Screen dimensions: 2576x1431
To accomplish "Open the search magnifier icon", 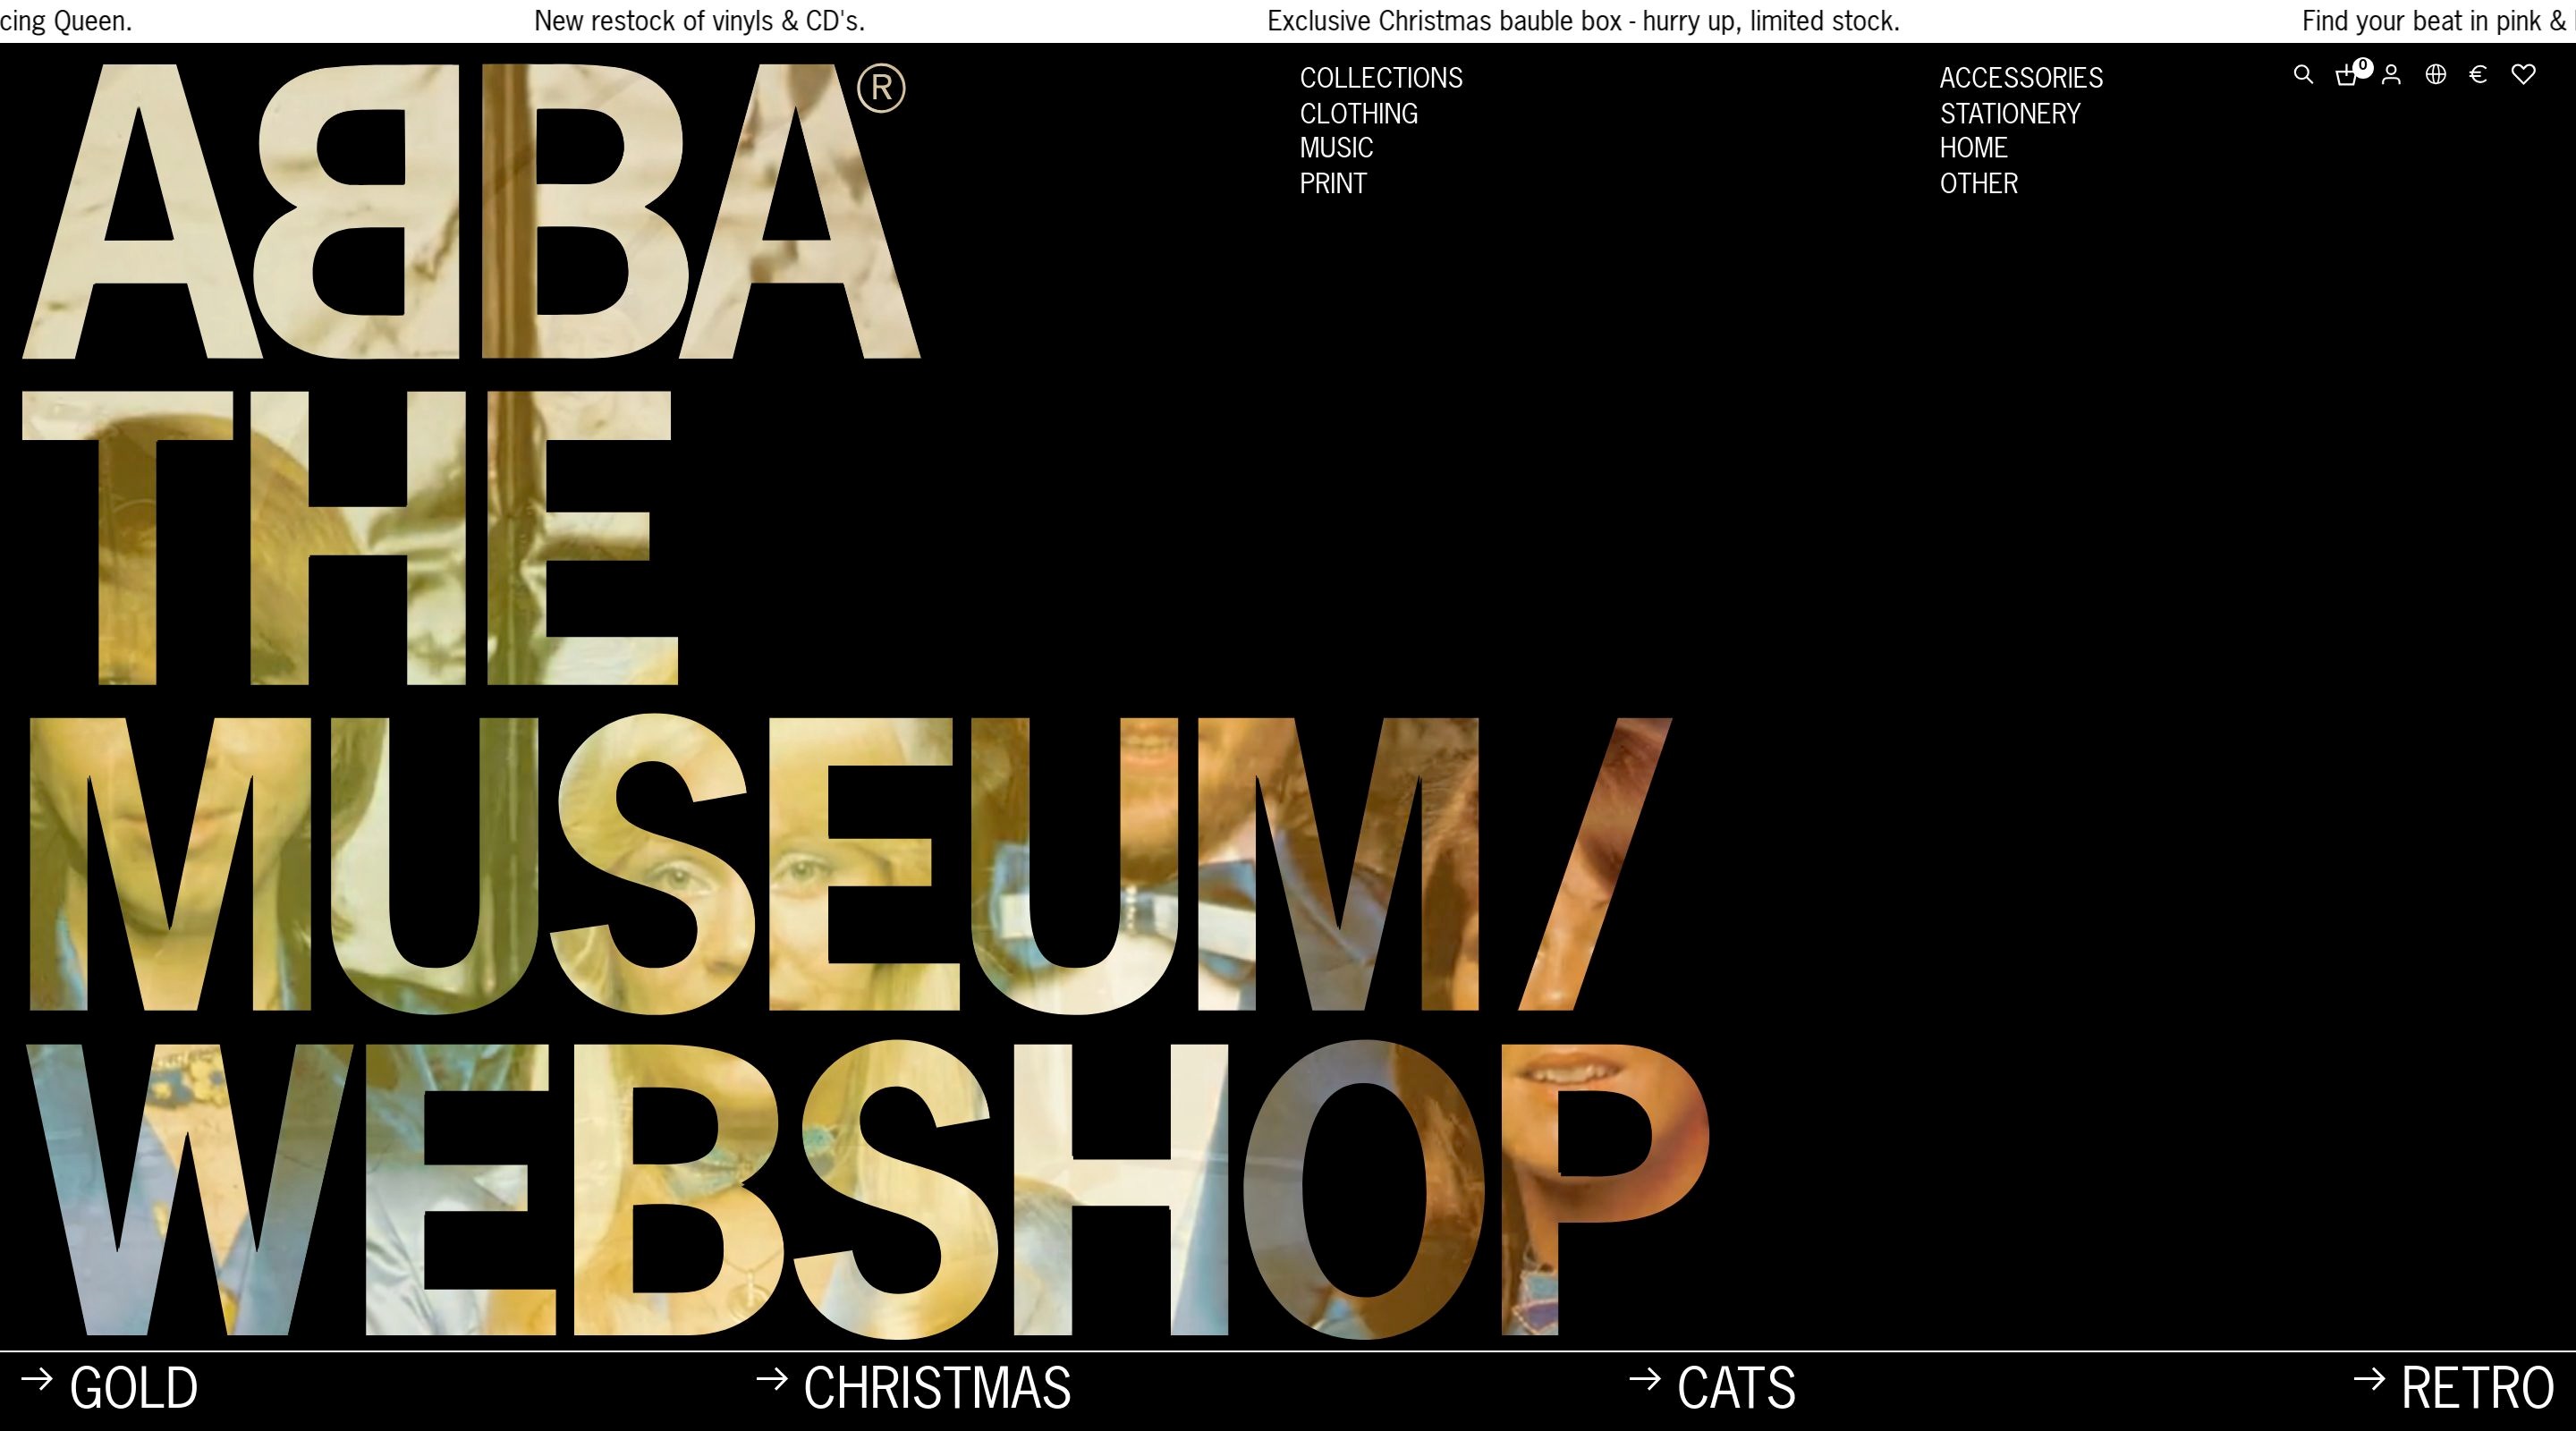I will pyautogui.click(x=2303, y=75).
